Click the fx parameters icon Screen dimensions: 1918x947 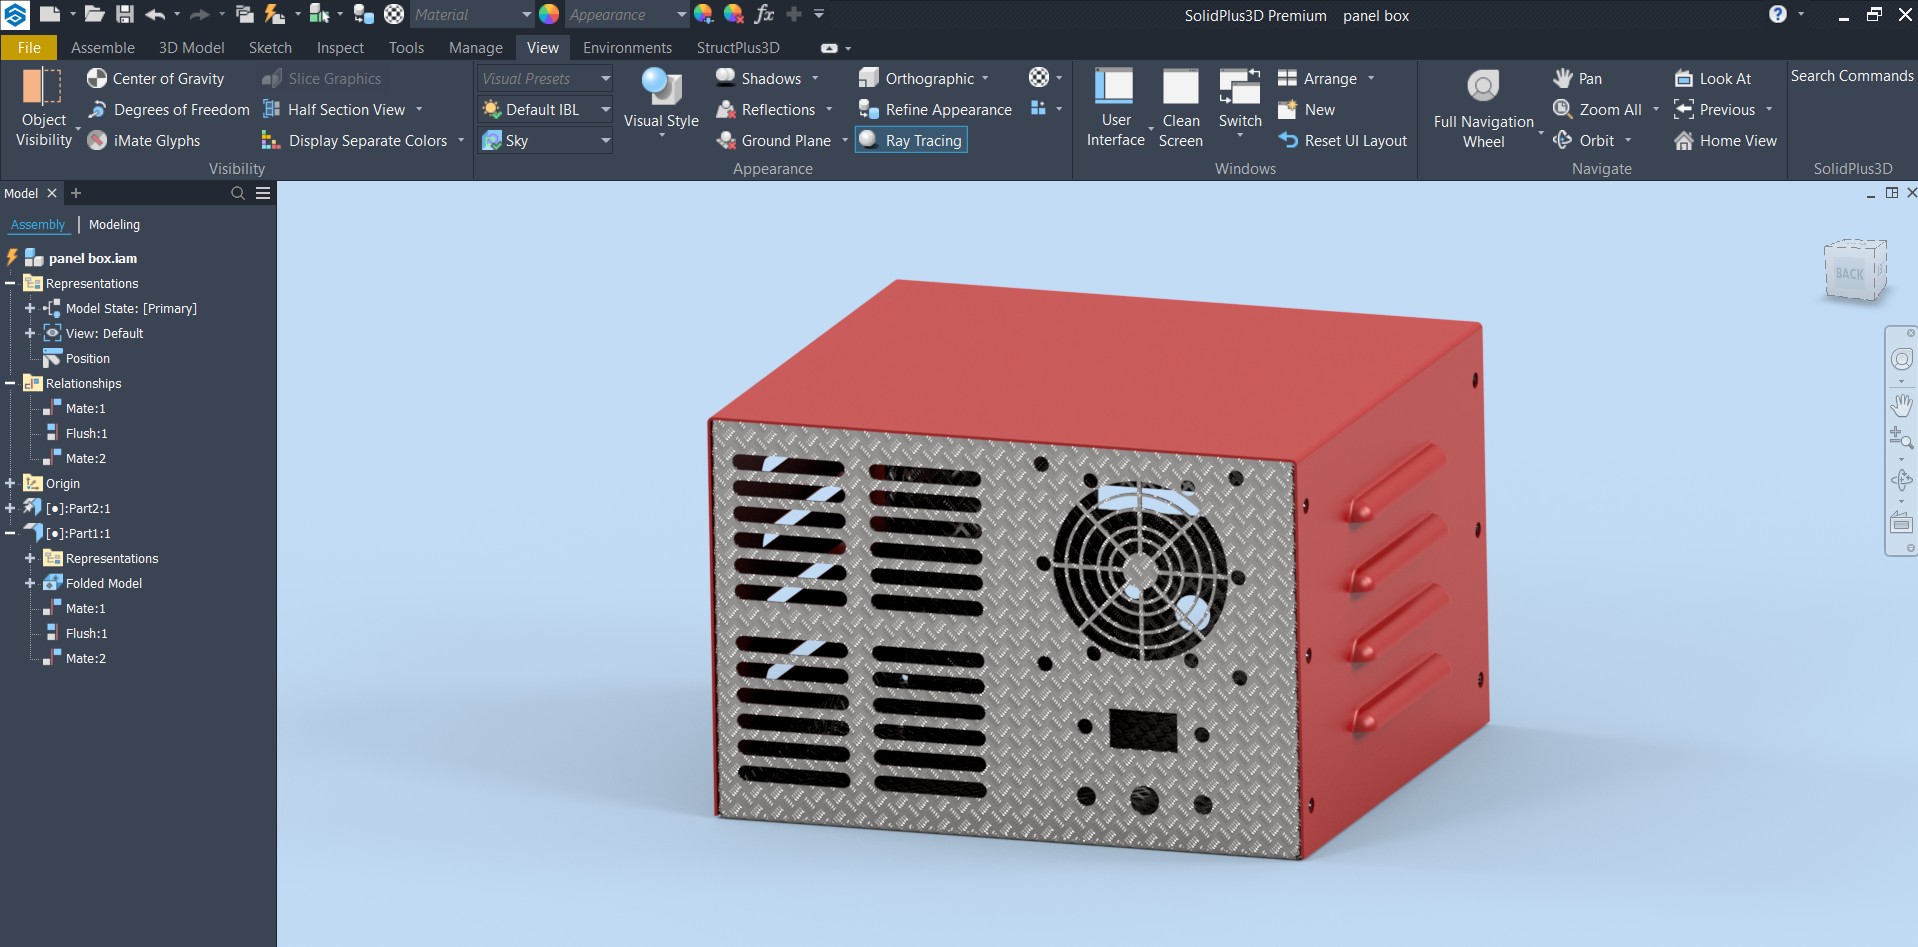coord(764,14)
